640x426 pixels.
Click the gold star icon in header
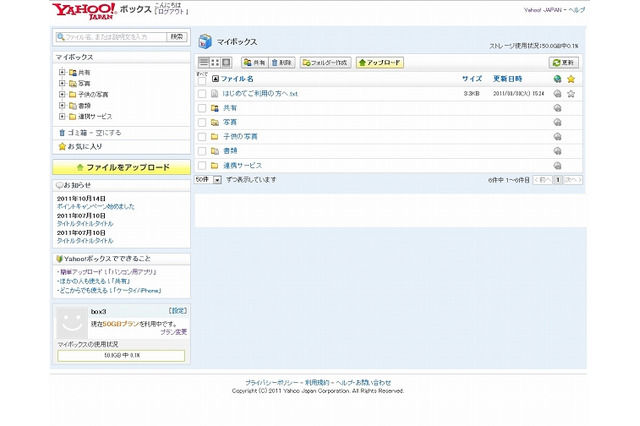pos(571,79)
